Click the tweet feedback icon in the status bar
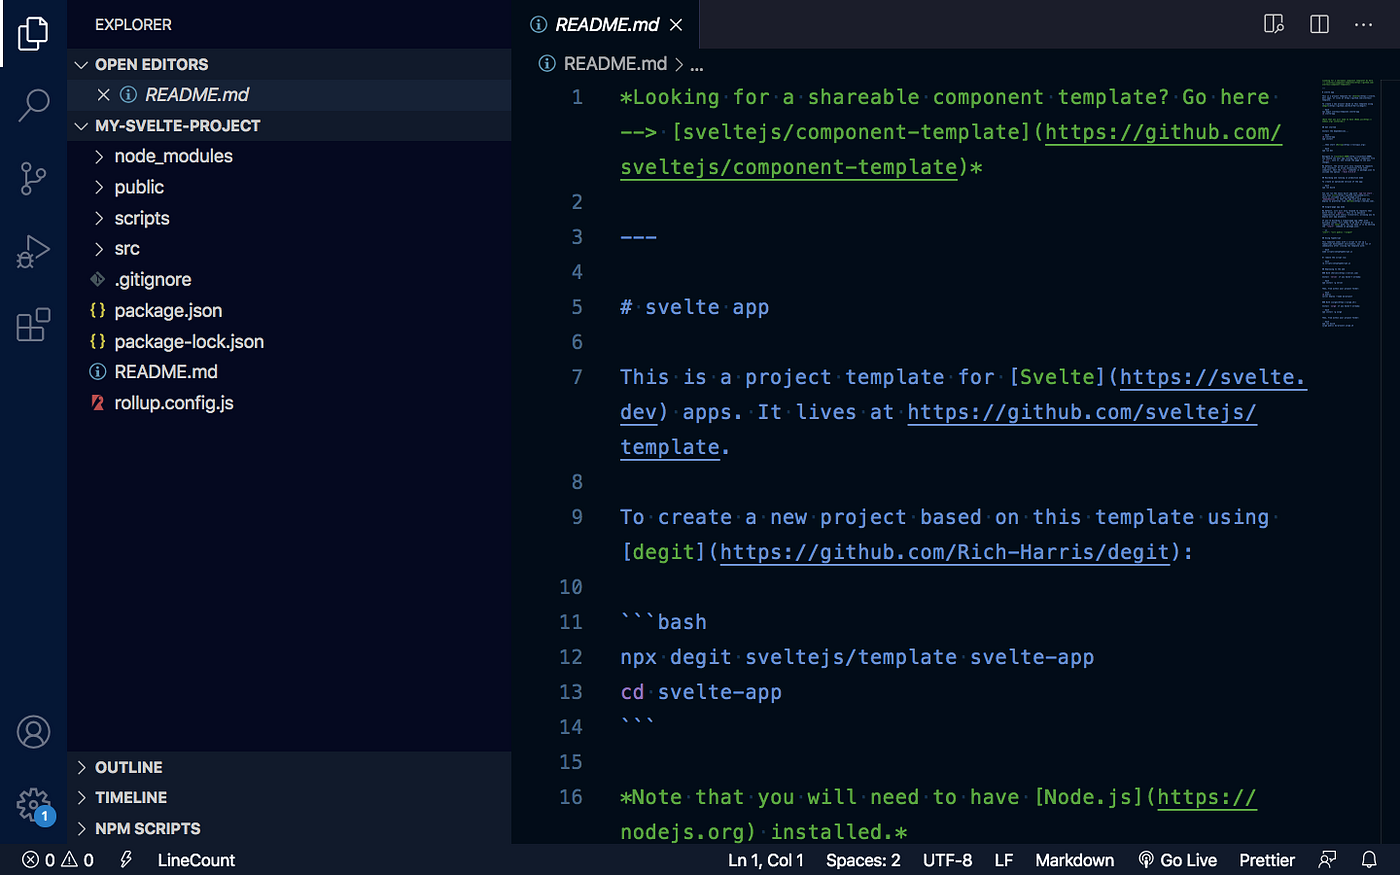This screenshot has width=1400, height=875. pos(1328,860)
